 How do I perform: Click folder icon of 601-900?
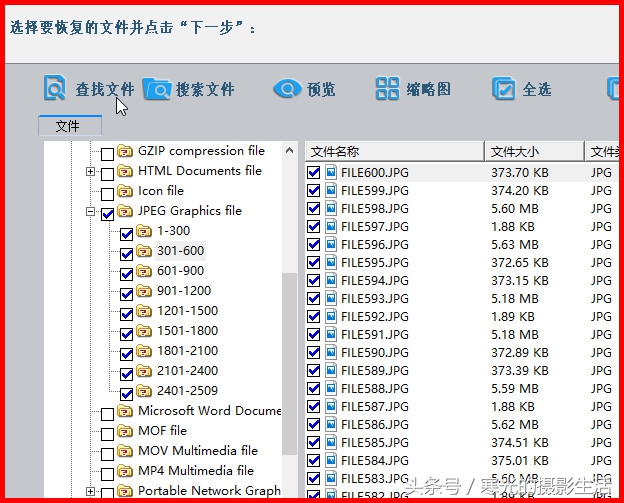point(144,271)
